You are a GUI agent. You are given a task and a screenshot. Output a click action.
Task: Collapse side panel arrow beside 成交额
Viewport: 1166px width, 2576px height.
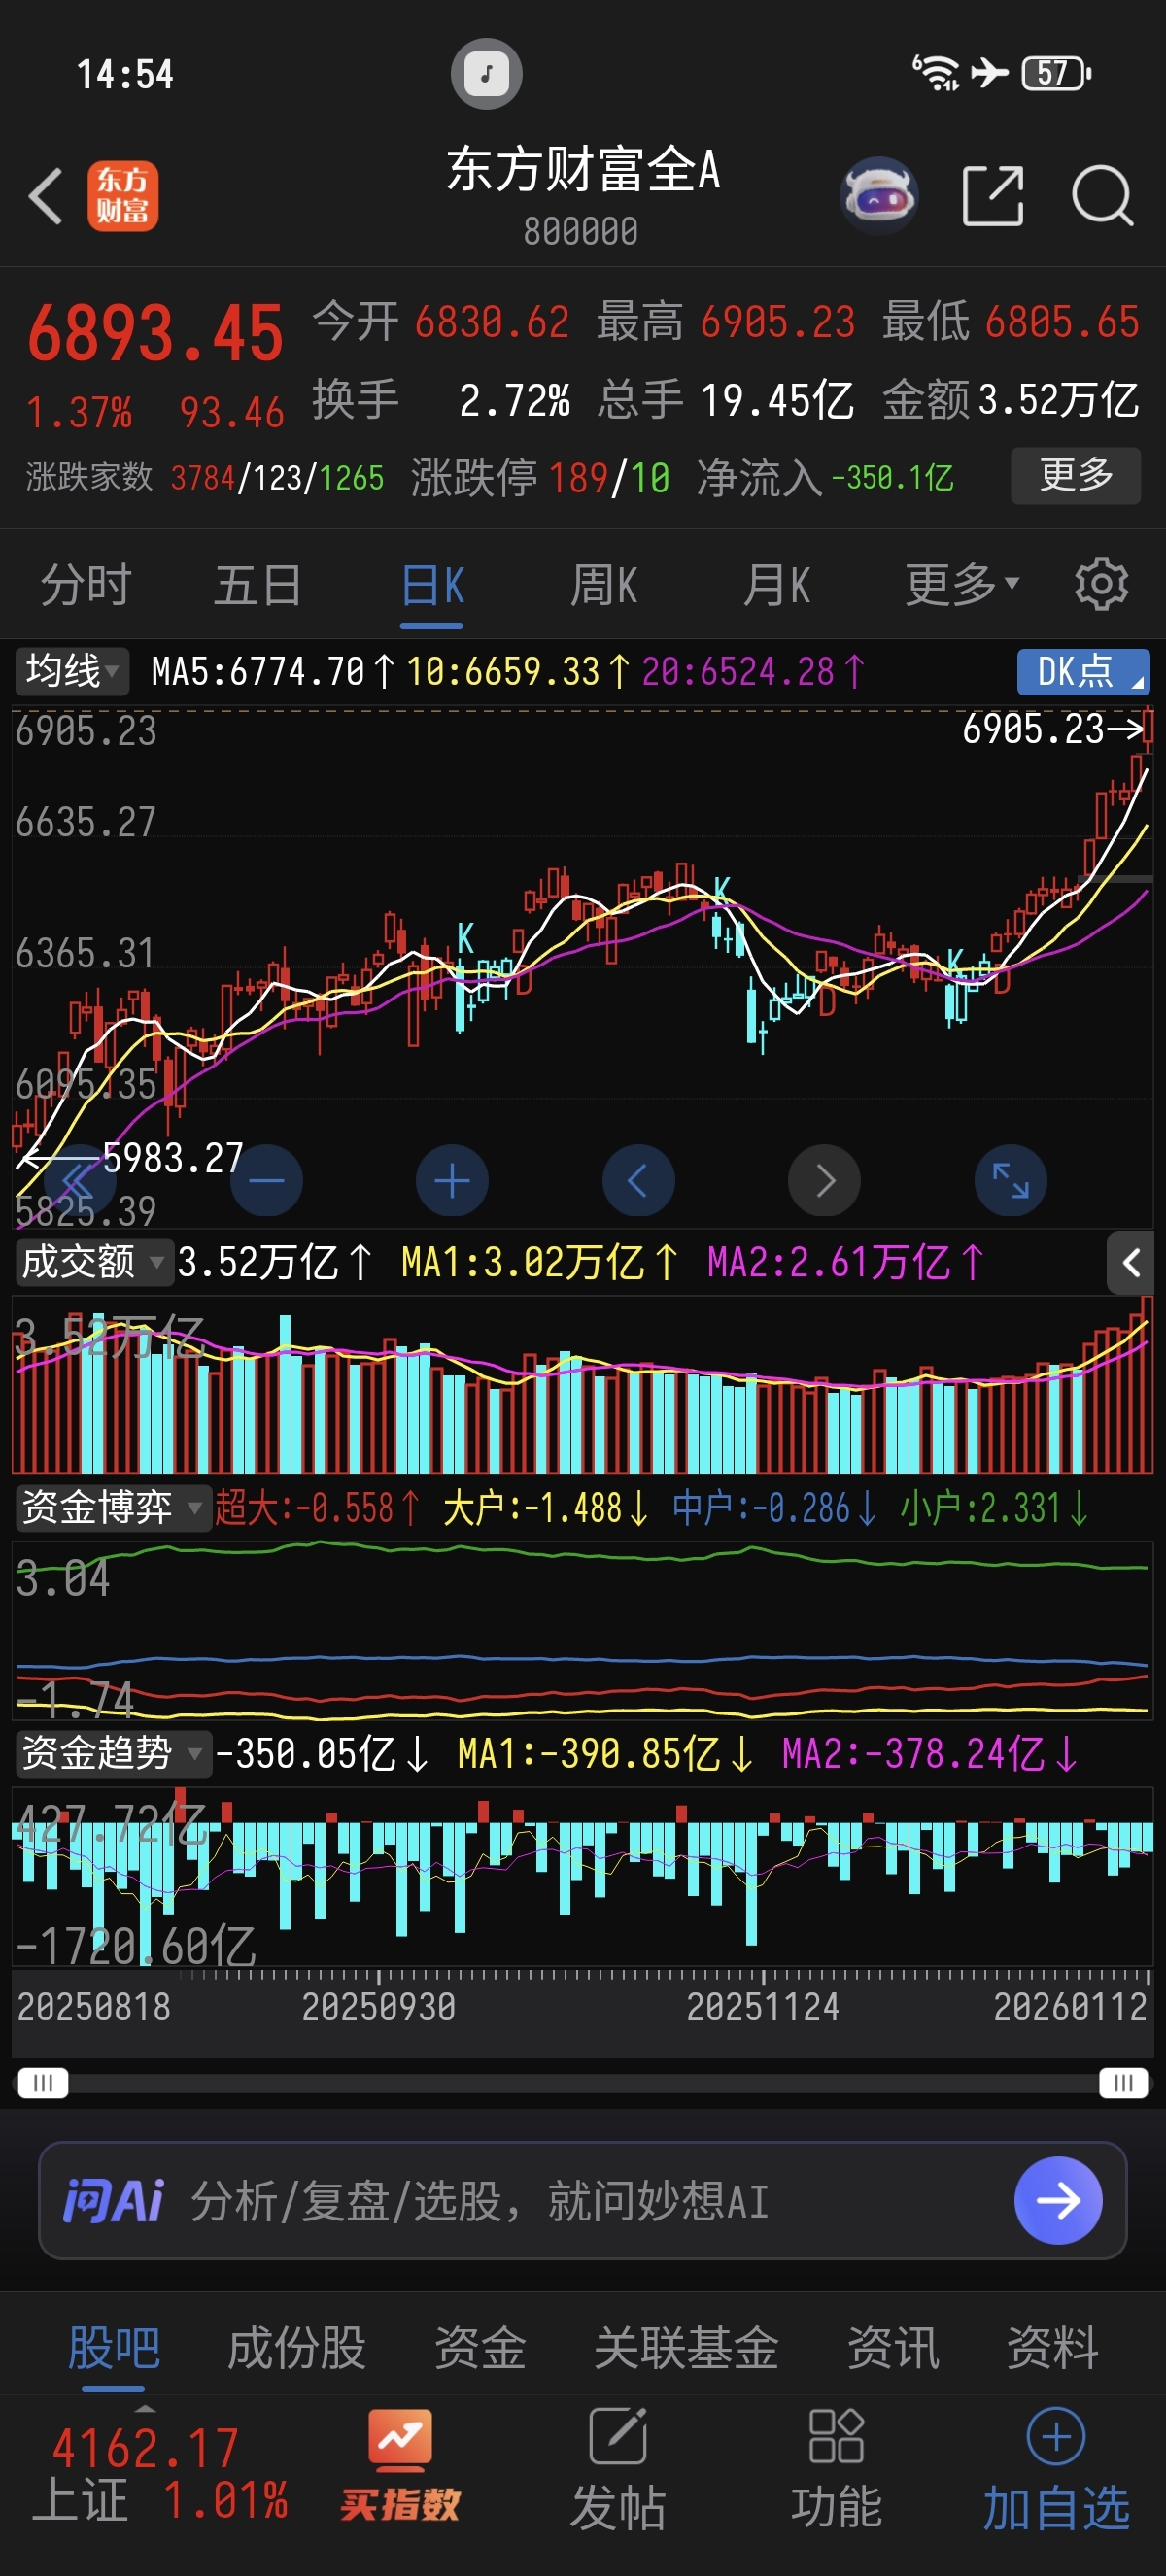(1130, 1263)
